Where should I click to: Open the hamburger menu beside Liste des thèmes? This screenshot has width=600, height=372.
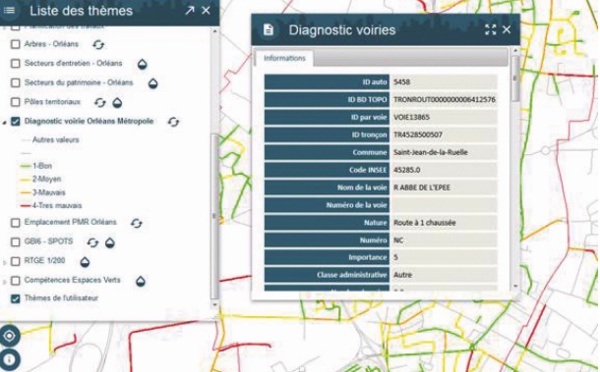coord(9,10)
